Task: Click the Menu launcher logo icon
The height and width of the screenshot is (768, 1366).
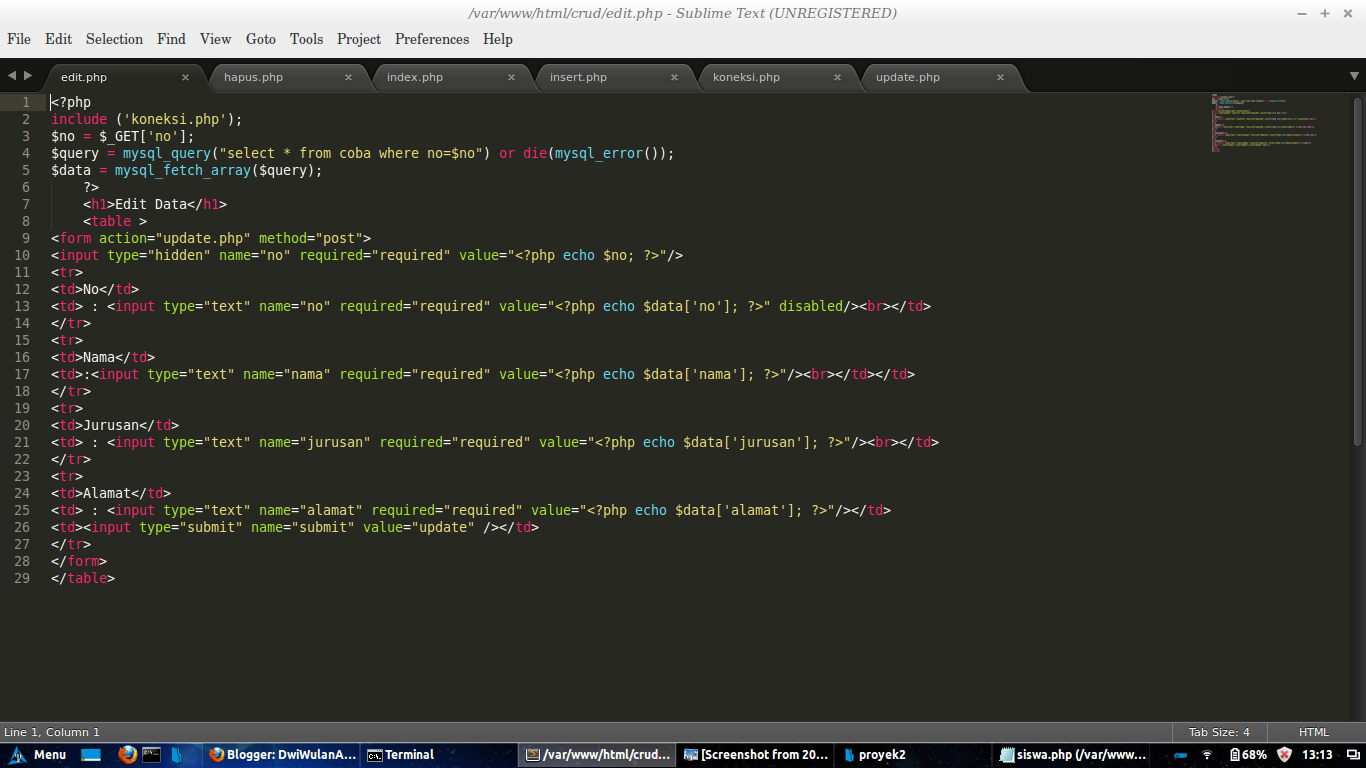Action: [17, 755]
